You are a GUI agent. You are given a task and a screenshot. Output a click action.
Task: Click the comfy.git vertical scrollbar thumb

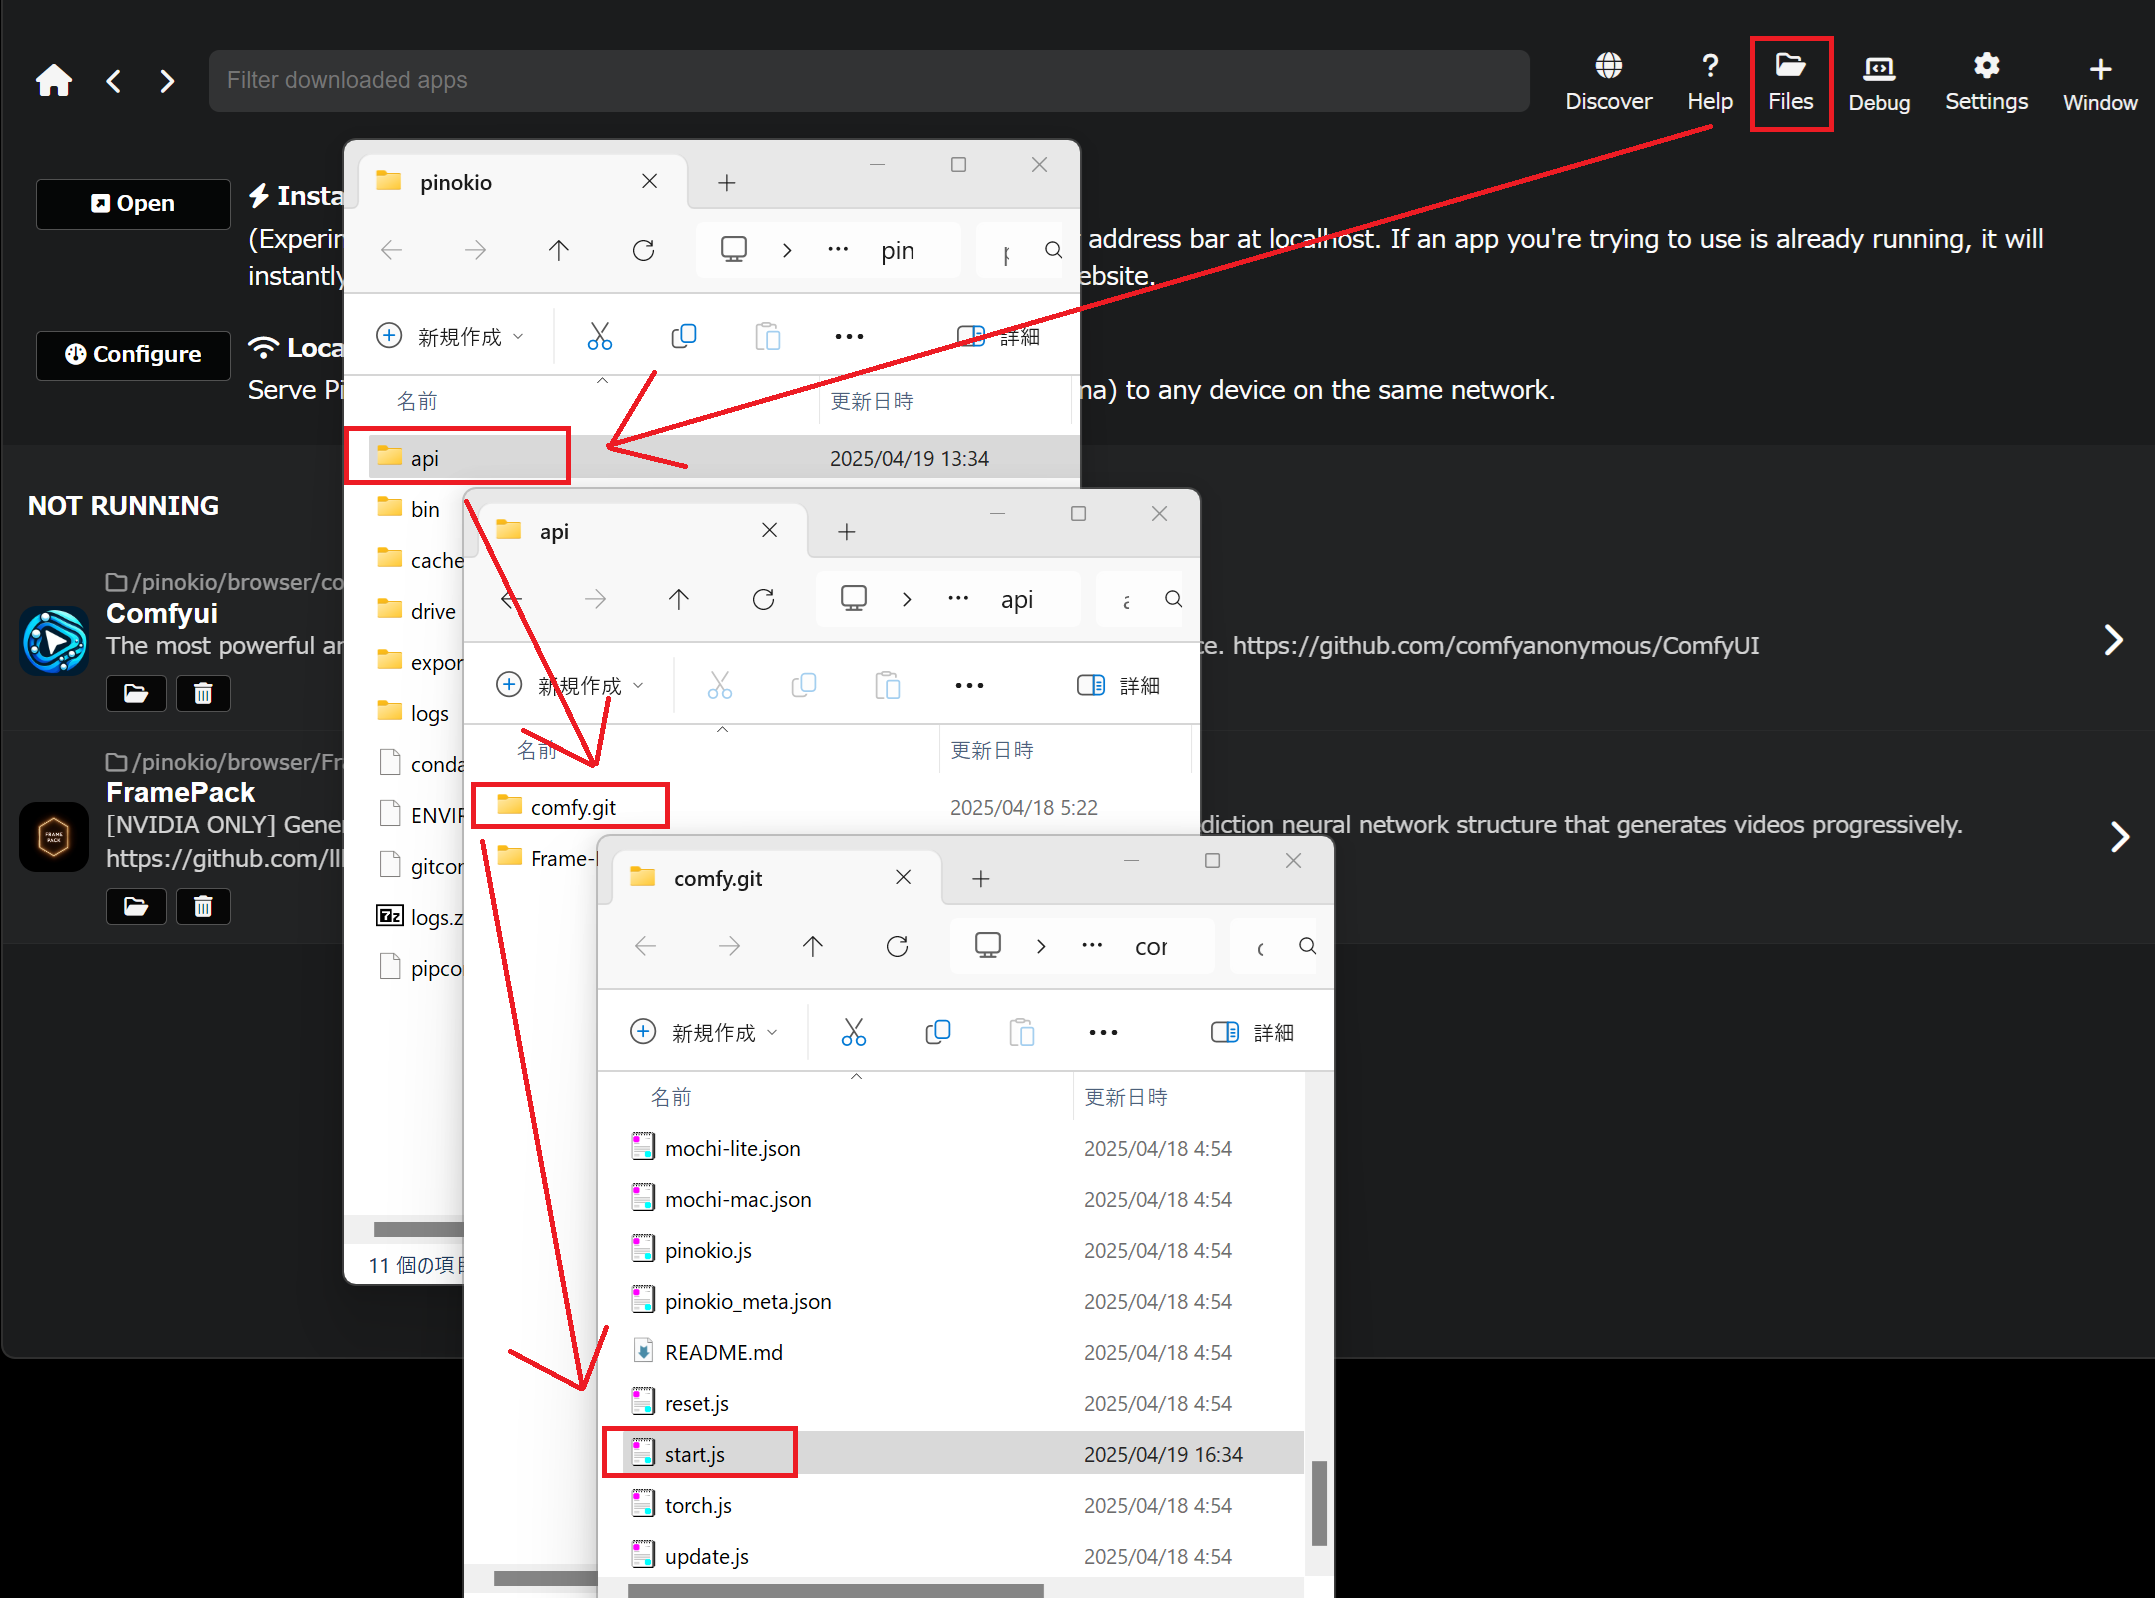1318,1502
